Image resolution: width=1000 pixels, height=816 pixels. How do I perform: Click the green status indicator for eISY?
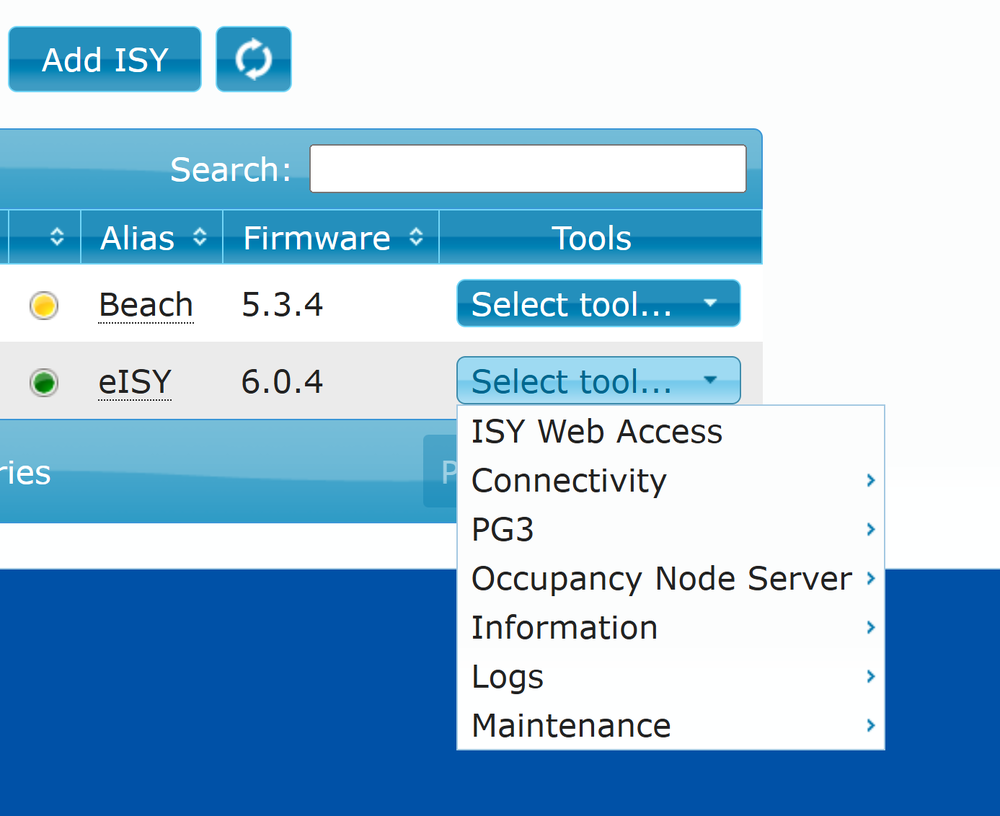(x=44, y=383)
